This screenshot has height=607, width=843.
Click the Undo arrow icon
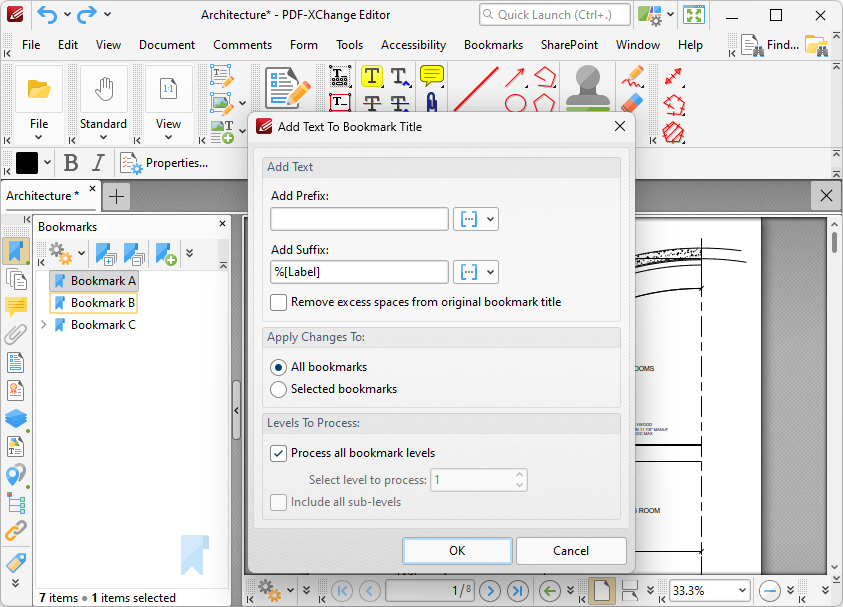(47, 15)
